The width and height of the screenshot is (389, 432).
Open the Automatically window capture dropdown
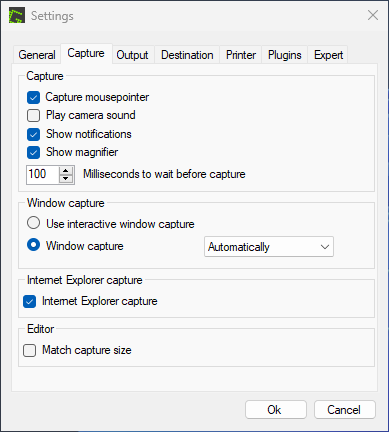(x=269, y=247)
